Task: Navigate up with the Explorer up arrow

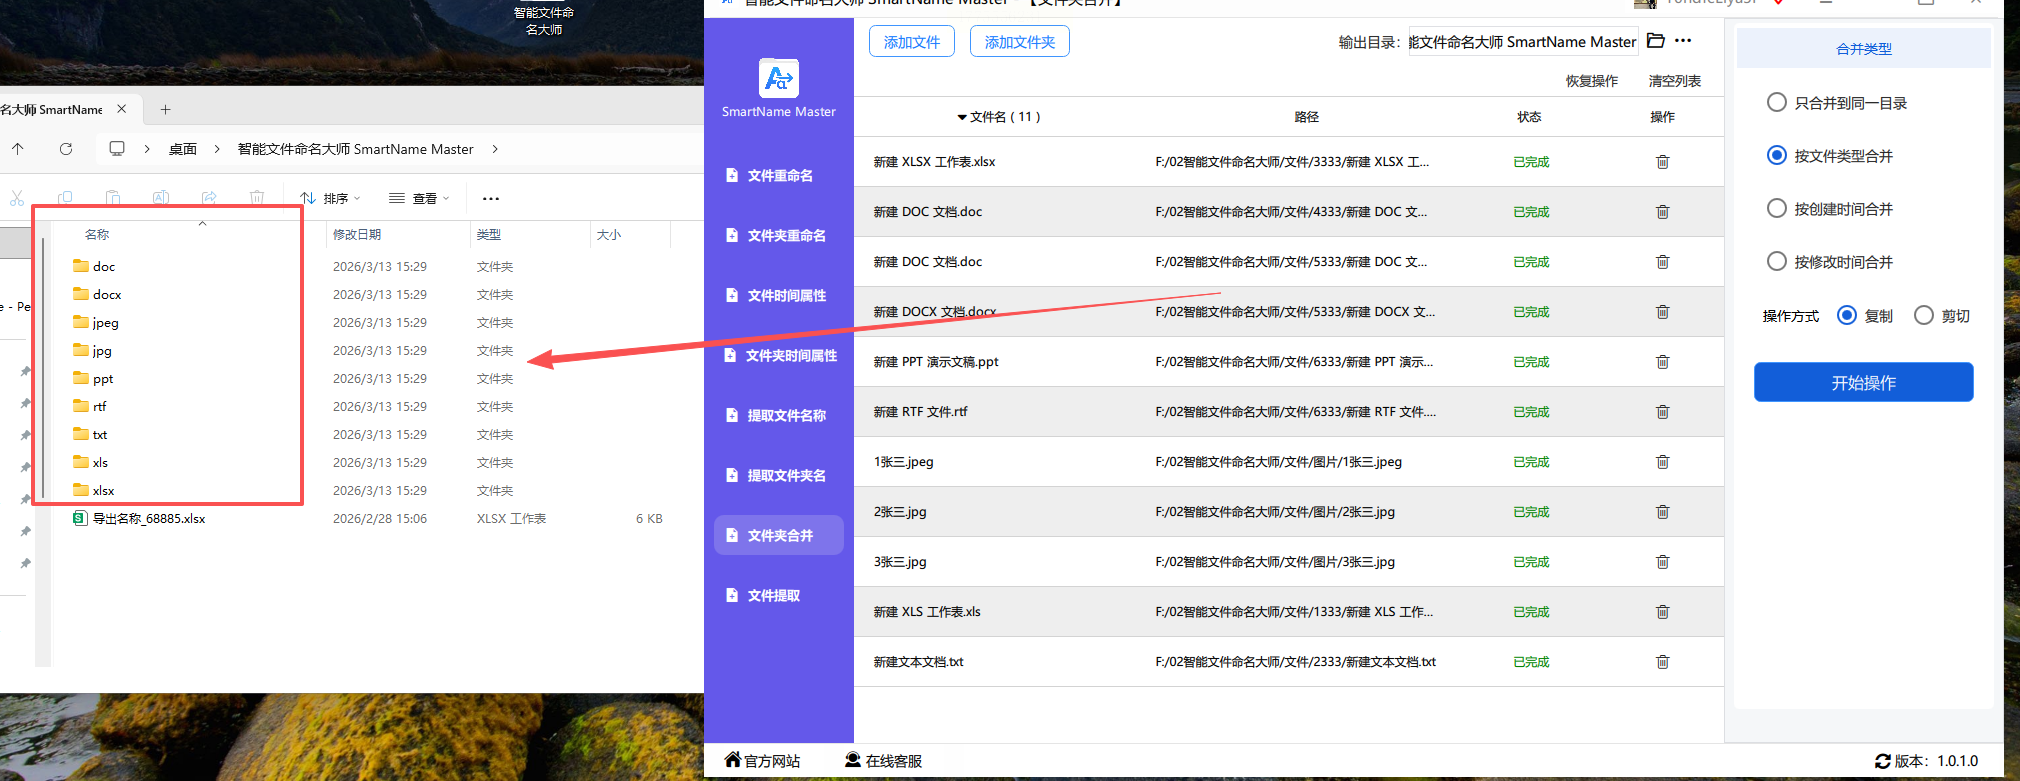Action: pos(18,149)
